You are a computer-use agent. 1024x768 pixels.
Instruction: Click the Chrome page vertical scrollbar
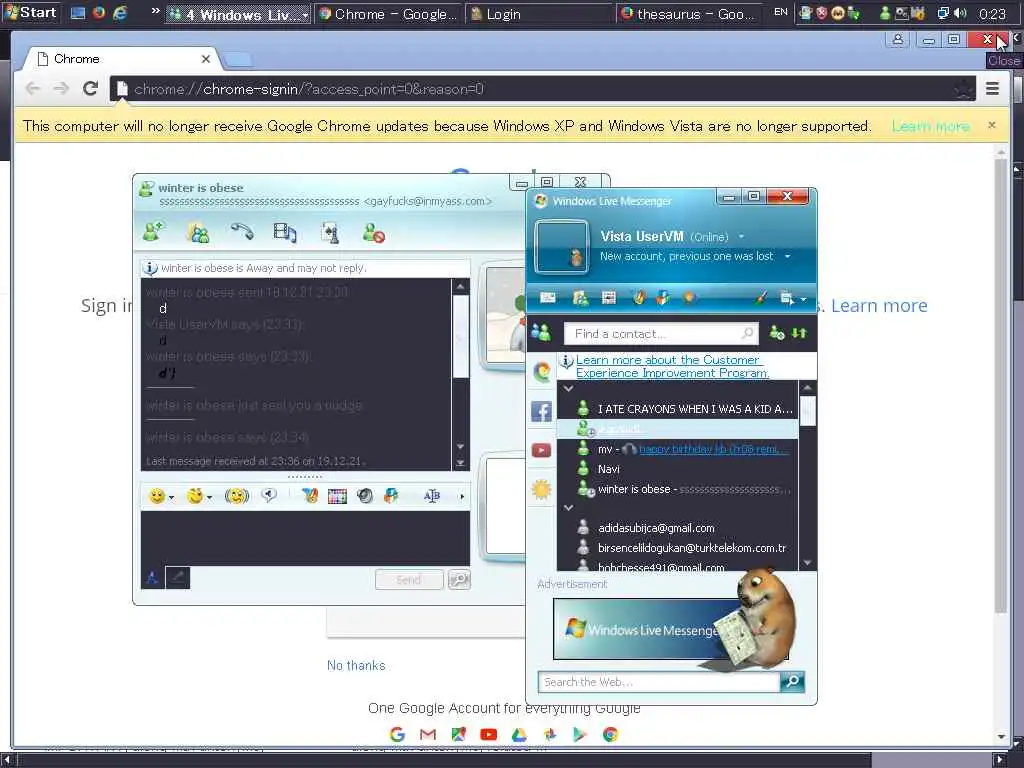pos(1000,385)
